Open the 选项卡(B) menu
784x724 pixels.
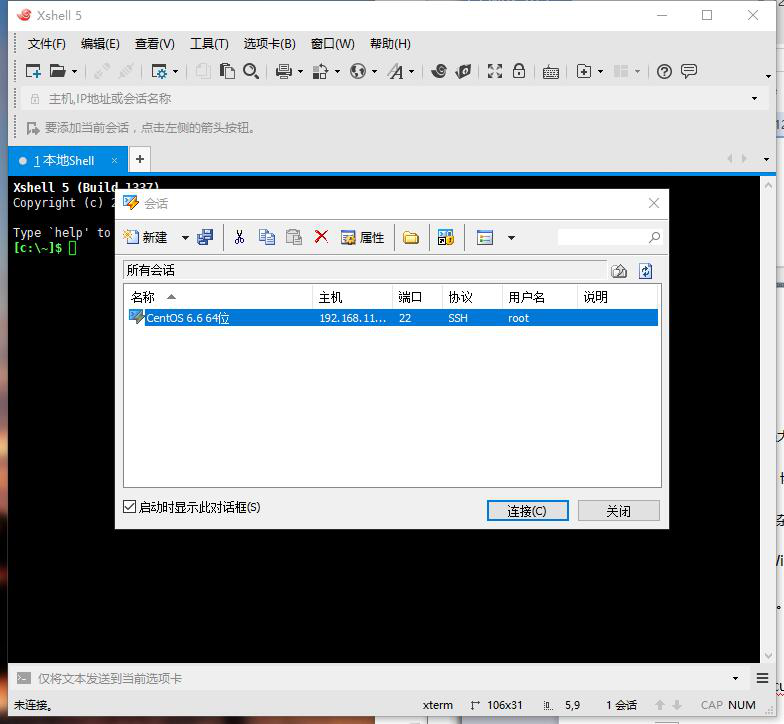270,44
